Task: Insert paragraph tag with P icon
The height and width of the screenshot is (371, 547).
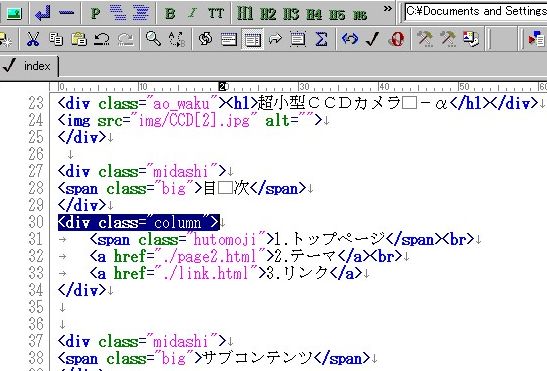Action: tap(95, 14)
